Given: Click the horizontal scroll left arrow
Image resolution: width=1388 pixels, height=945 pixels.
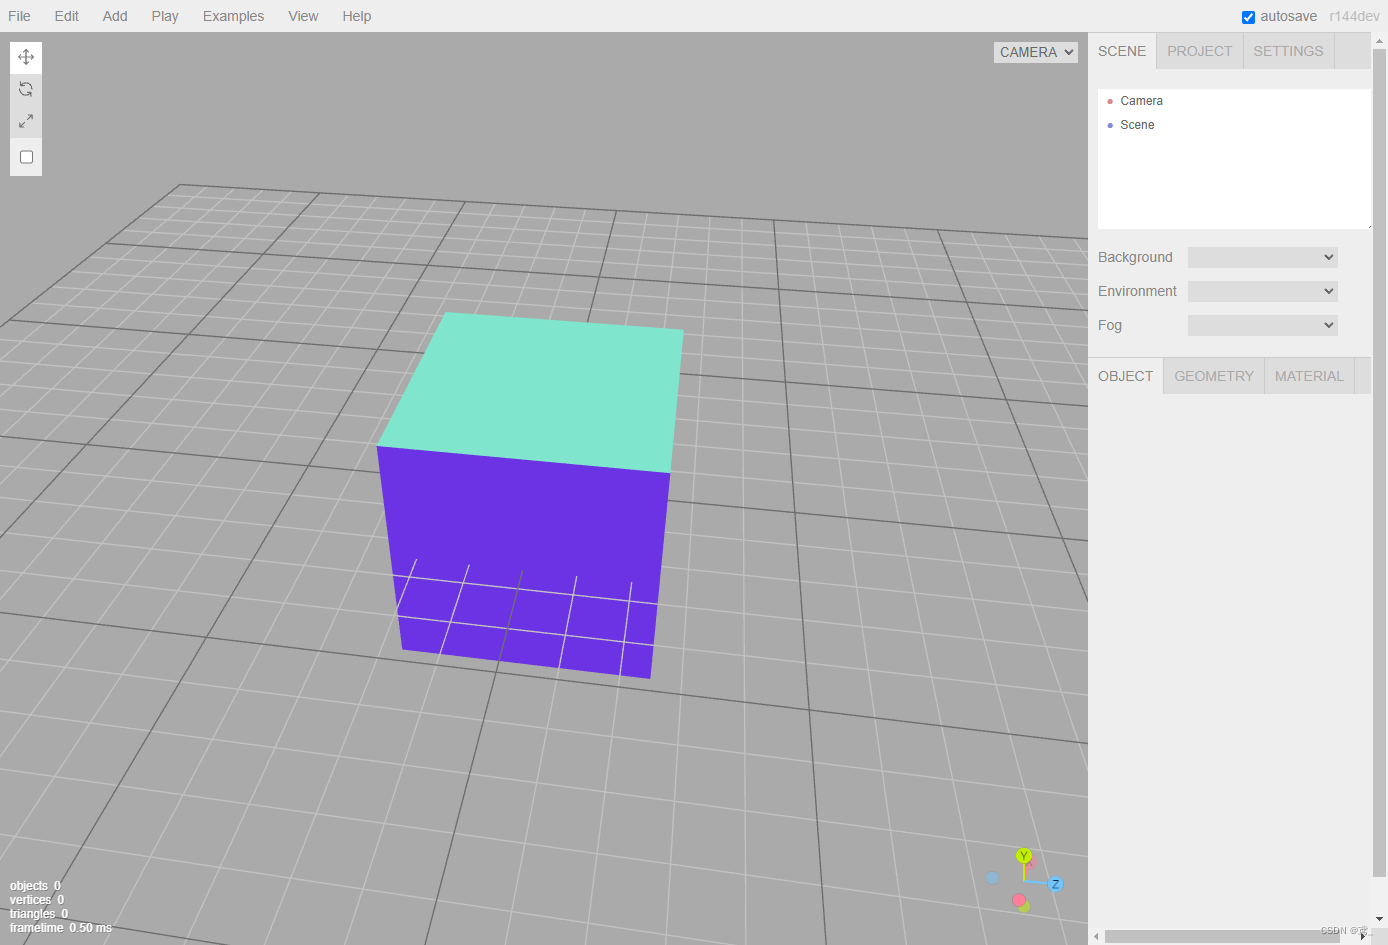Looking at the screenshot, I should 1096,937.
